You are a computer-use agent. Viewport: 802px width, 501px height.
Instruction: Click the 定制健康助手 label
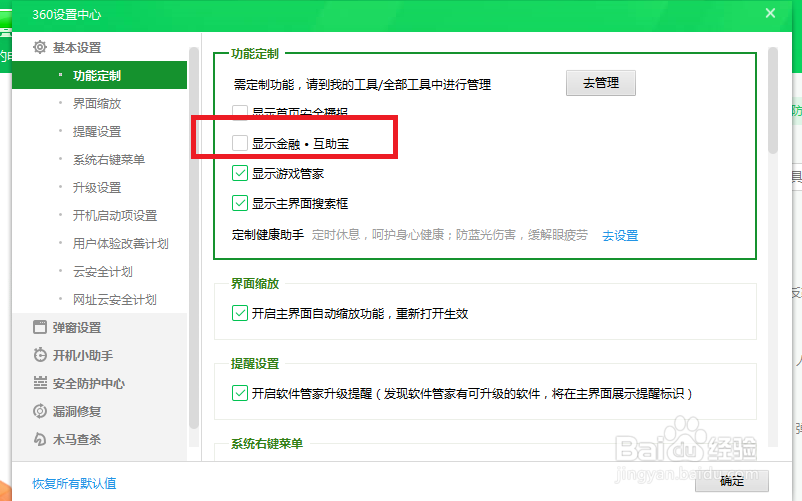pyautogui.click(x=268, y=235)
